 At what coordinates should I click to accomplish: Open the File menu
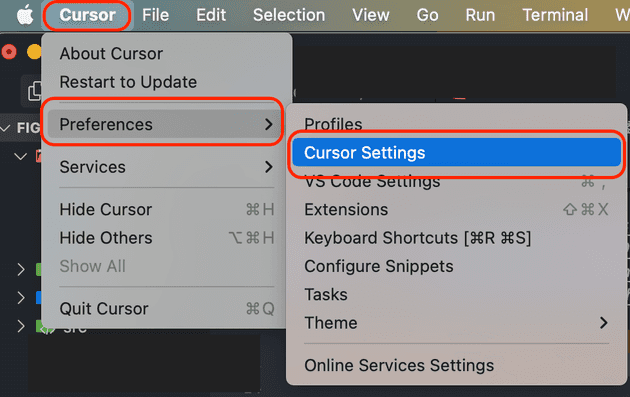(155, 15)
